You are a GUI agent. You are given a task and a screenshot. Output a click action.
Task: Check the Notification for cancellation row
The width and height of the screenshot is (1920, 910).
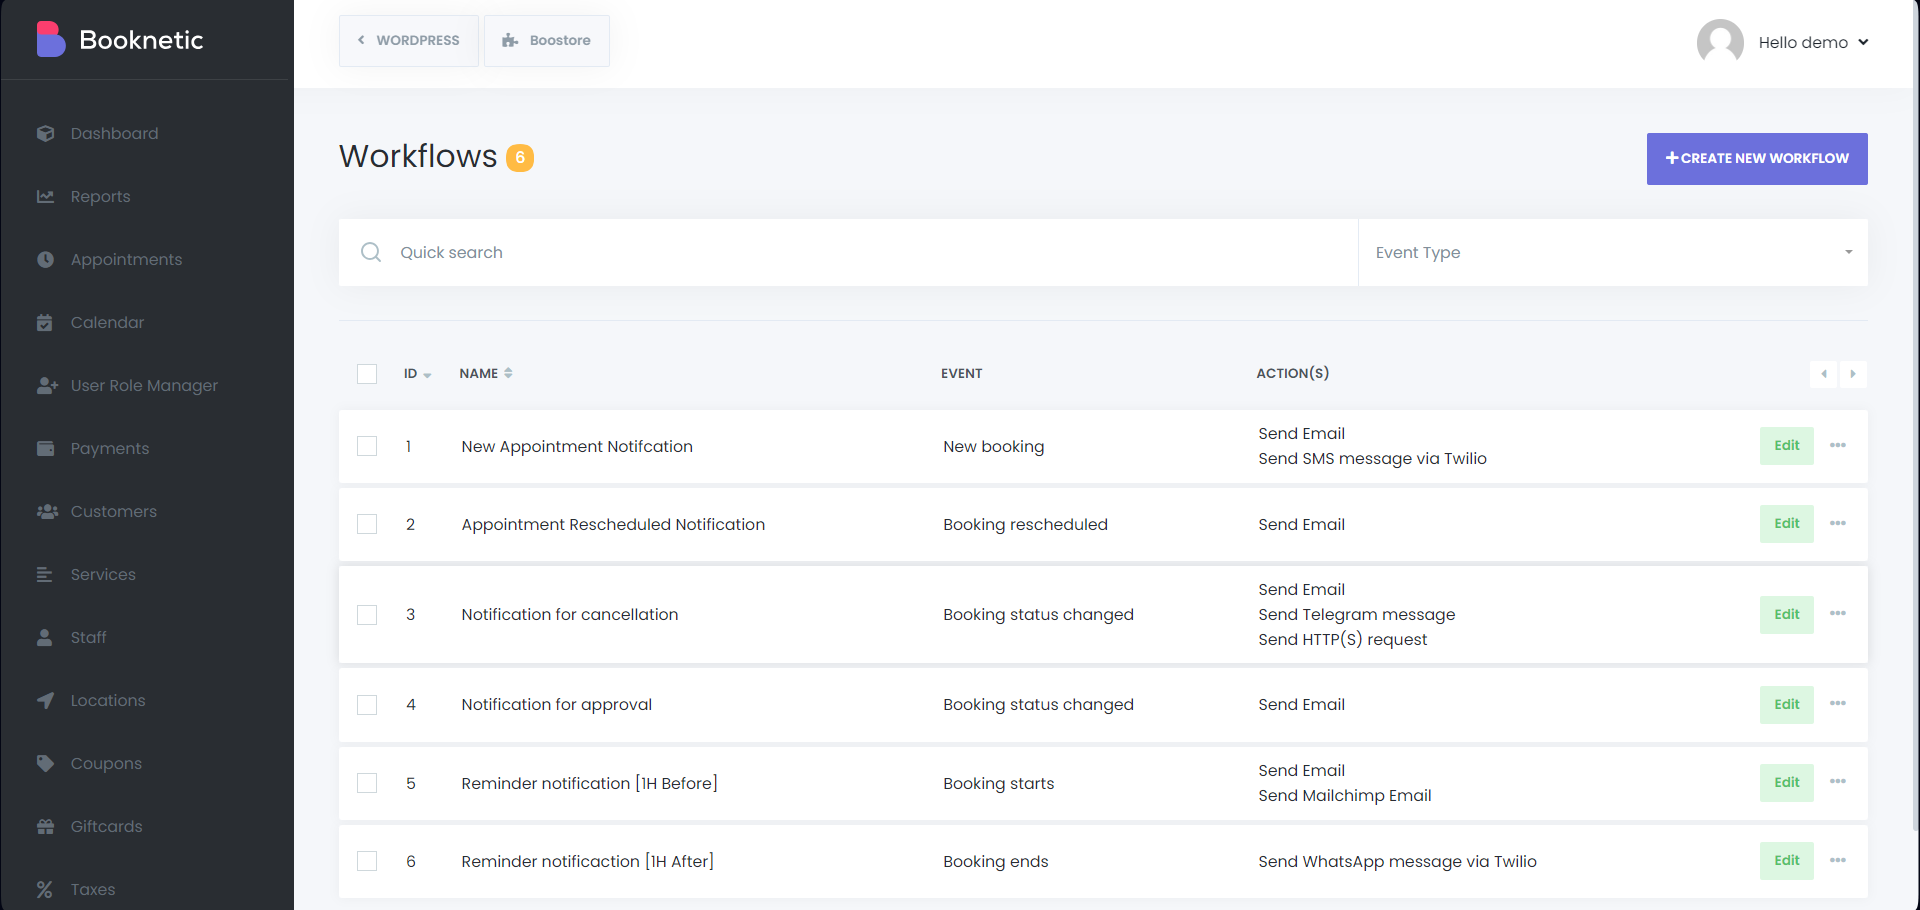367,615
